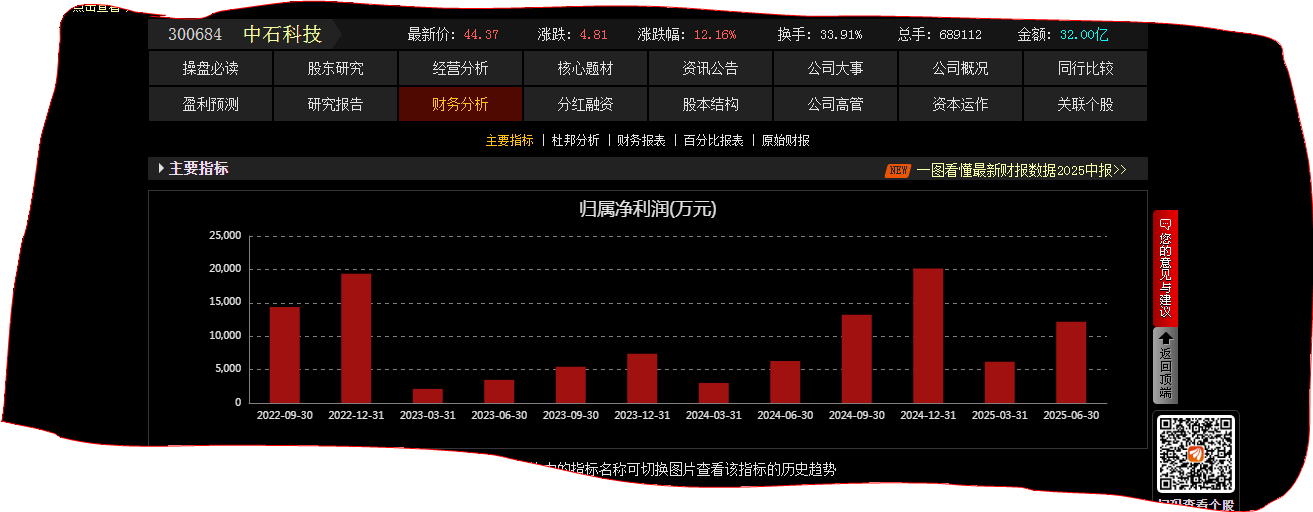
Task: Click latest price value 44.37
Action: [481, 35]
